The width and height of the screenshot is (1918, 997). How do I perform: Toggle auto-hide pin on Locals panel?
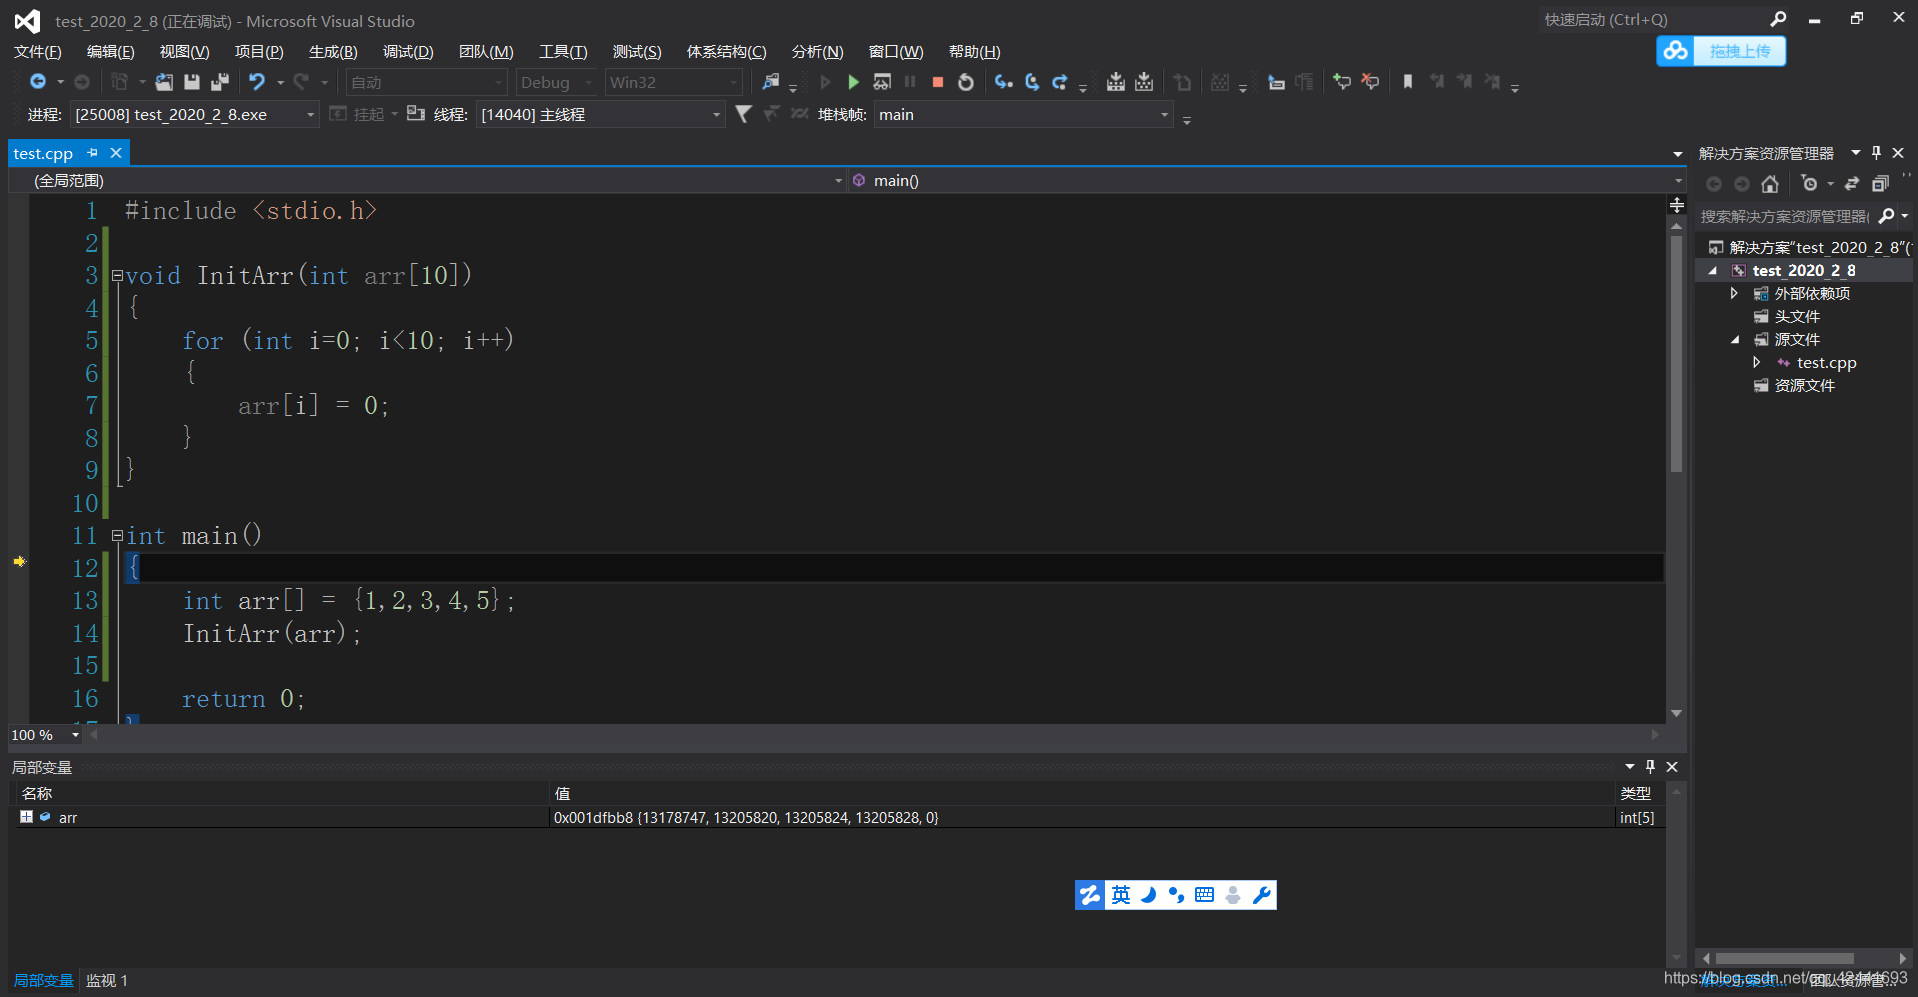(x=1650, y=767)
